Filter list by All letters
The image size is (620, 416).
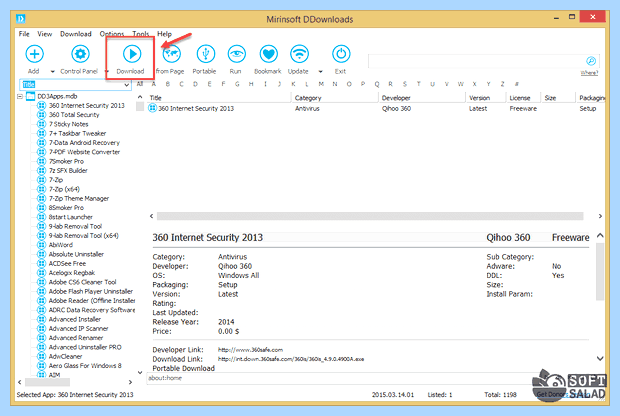click(x=140, y=84)
